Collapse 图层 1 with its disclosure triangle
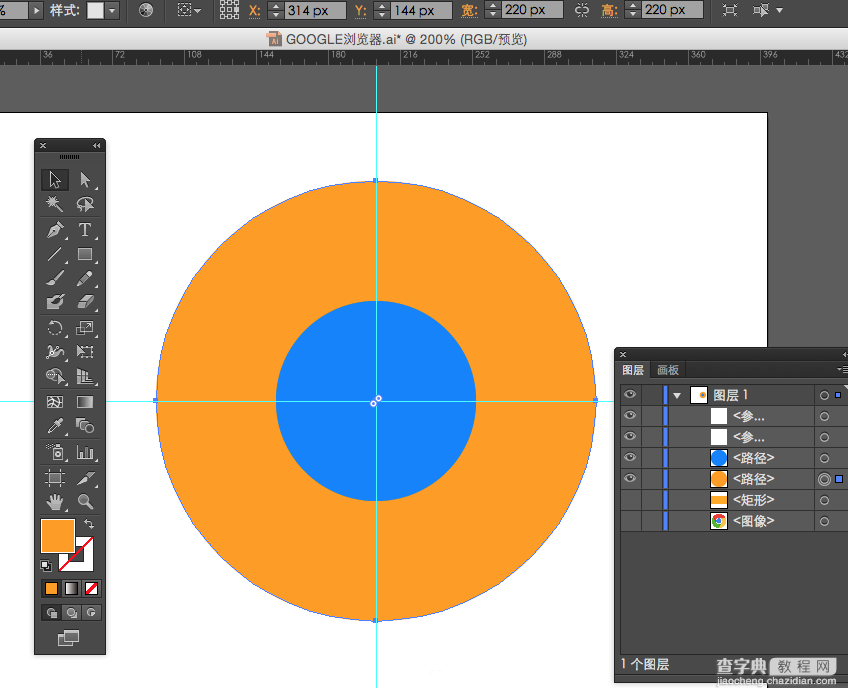 click(x=677, y=396)
